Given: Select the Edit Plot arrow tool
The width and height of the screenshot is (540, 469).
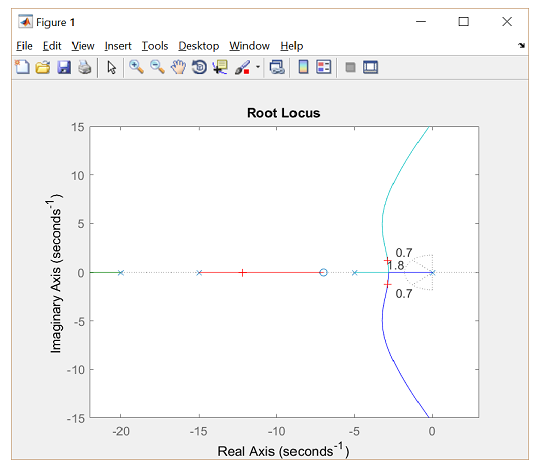Looking at the screenshot, I should tap(111, 67).
